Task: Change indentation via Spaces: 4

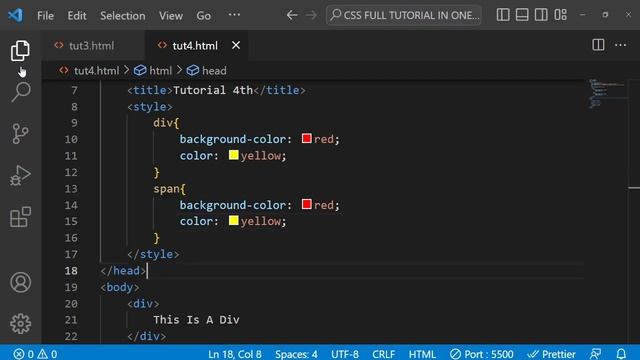Action: click(296, 354)
